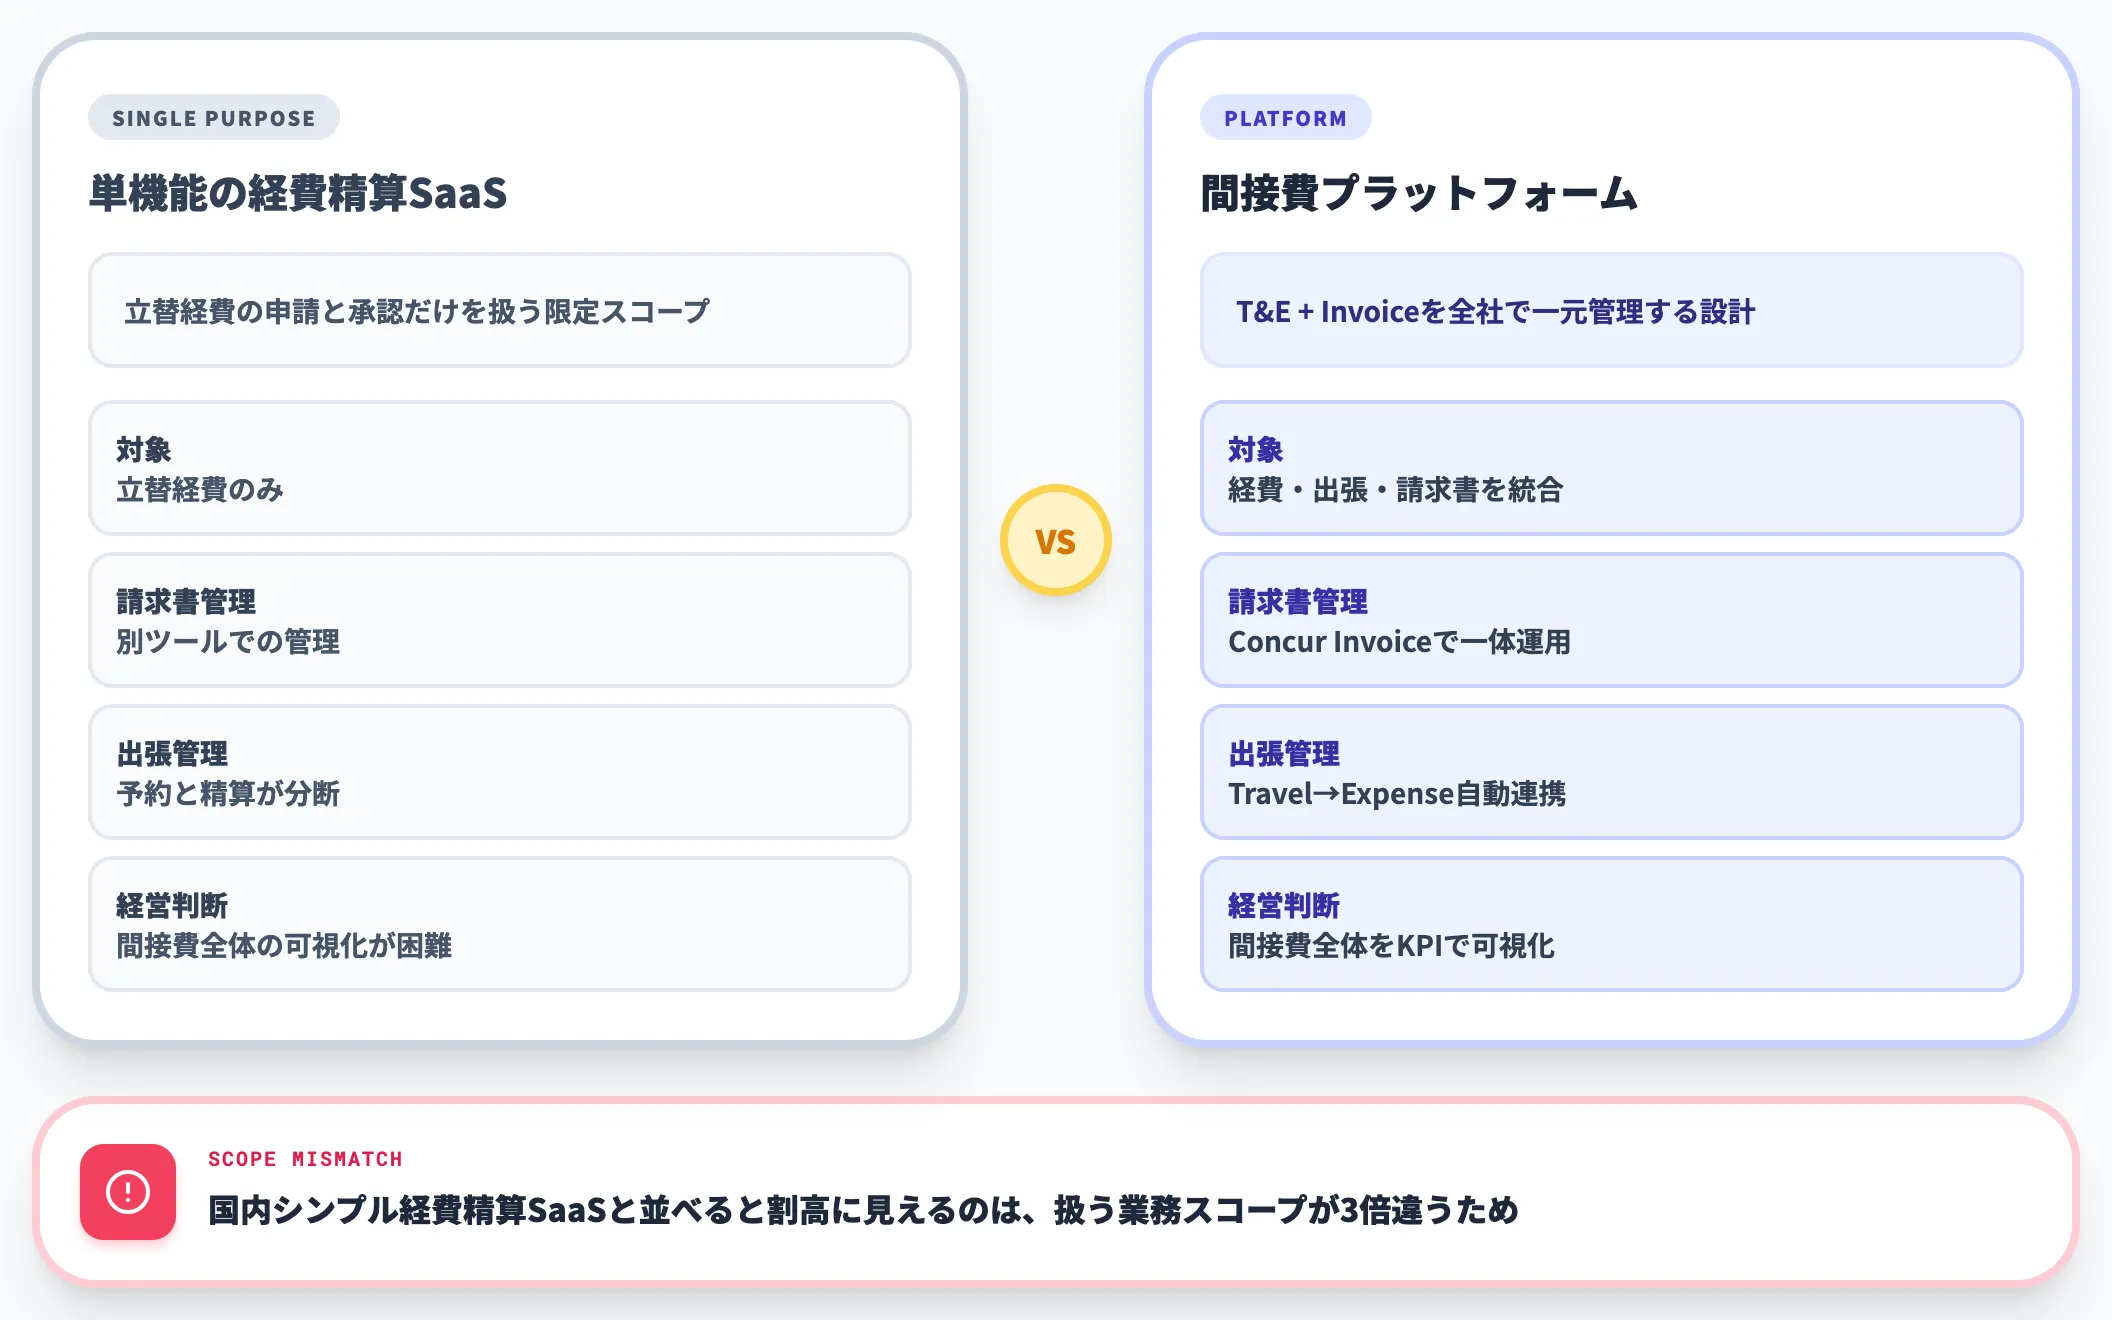2112x1320 pixels.
Task: Select the 経費・出張・請求書を統合 card
Action: click(1612, 468)
